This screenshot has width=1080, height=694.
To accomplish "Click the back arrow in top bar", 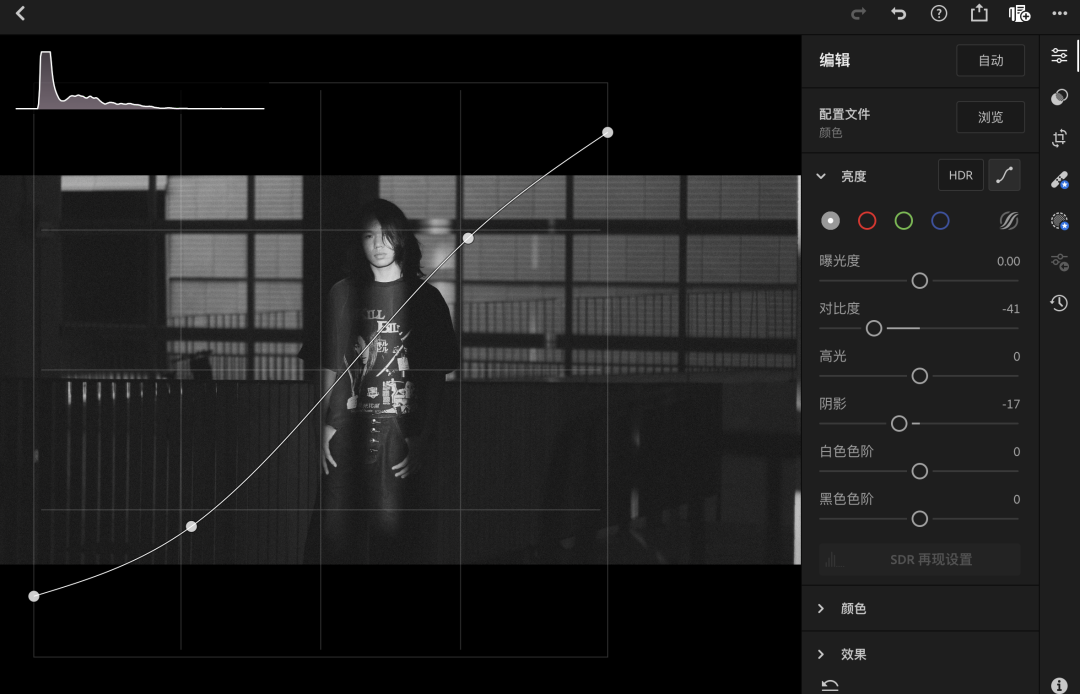I will coord(20,14).
